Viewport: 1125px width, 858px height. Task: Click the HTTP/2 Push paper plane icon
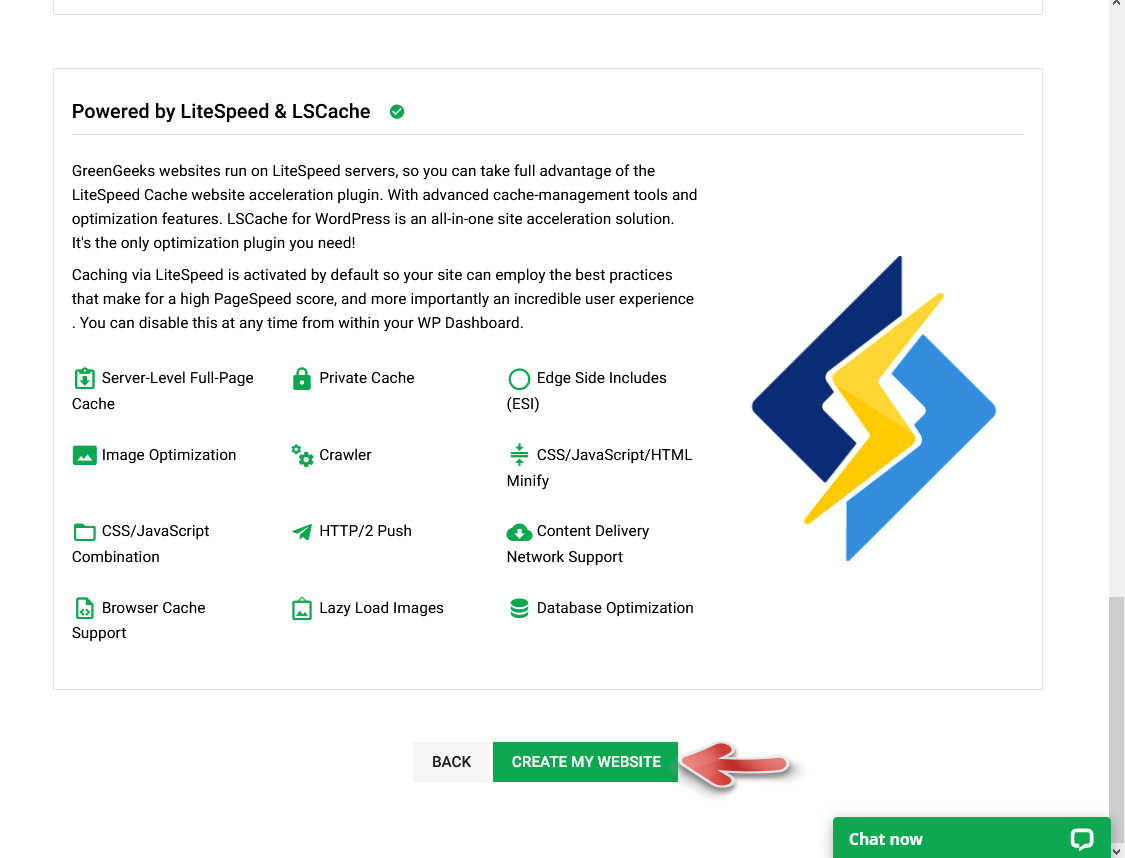(x=302, y=532)
